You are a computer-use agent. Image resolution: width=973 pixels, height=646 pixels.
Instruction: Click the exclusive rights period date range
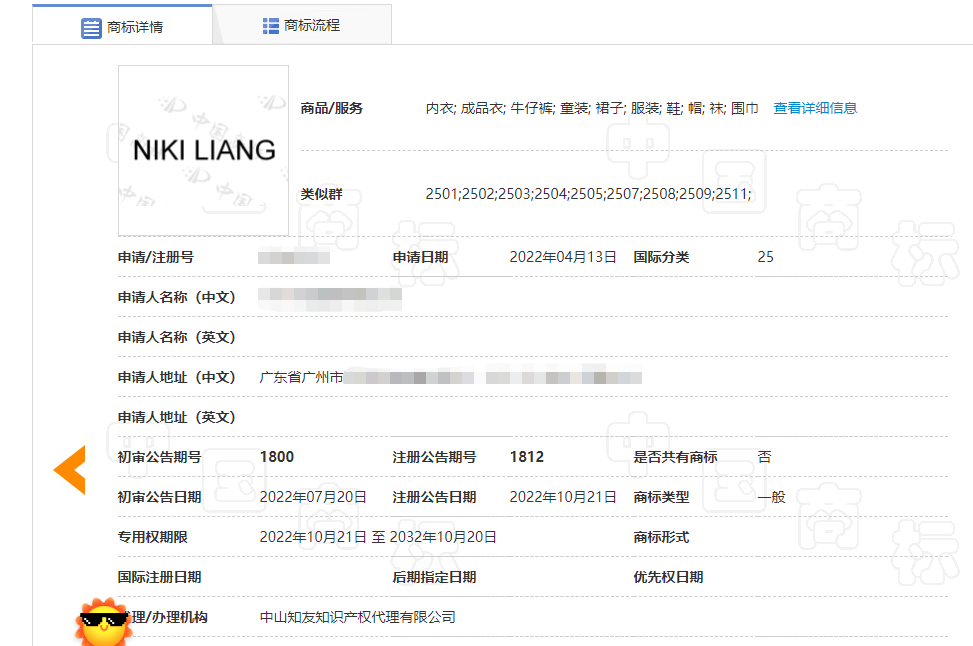click(378, 537)
